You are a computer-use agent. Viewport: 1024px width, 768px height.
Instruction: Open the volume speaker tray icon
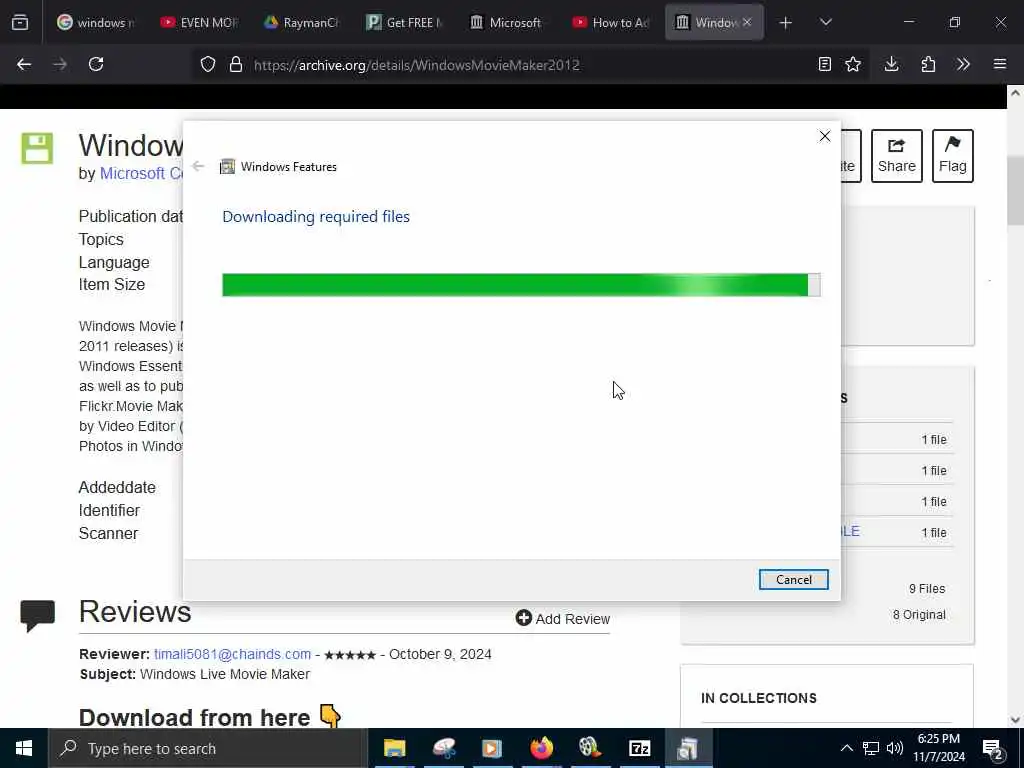(895, 748)
